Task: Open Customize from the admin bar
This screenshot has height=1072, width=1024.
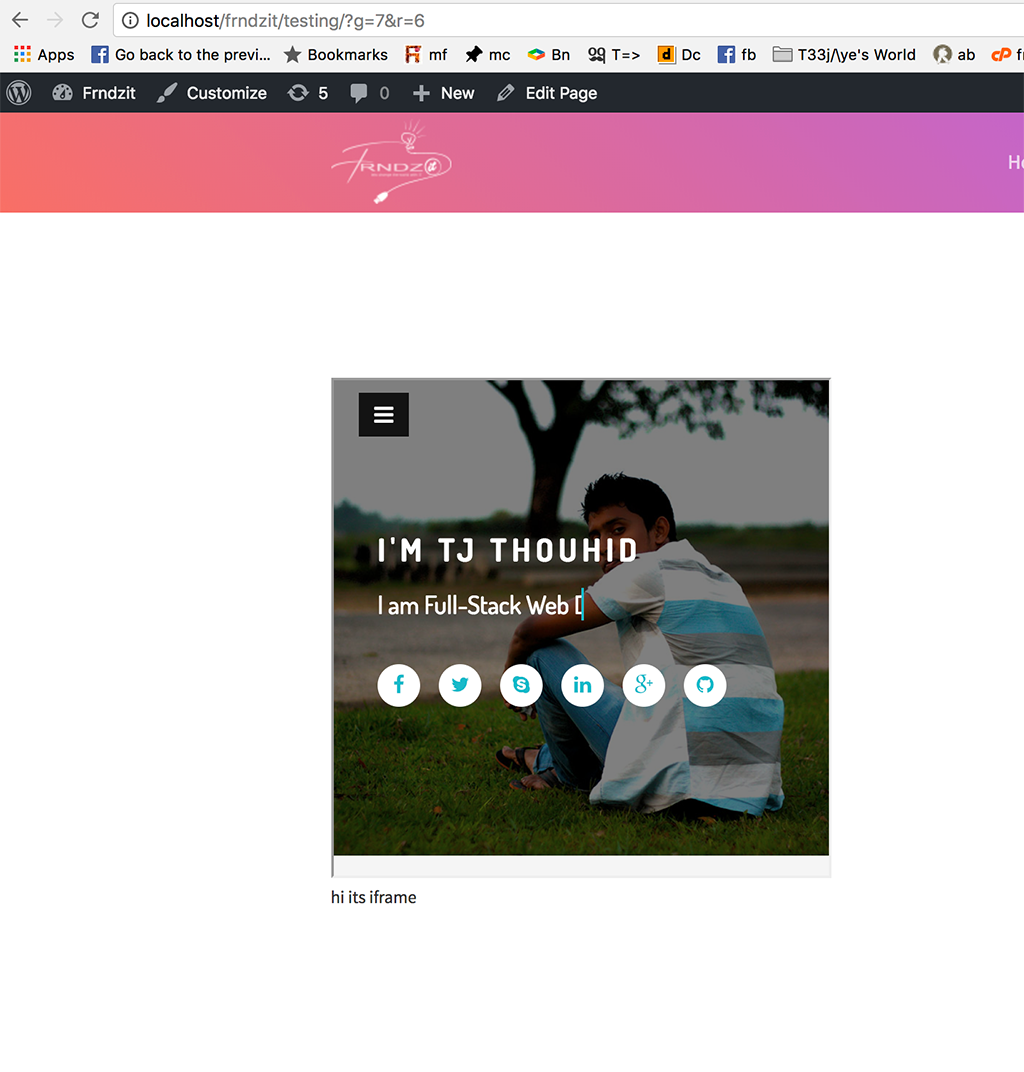Action: pyautogui.click(x=212, y=92)
